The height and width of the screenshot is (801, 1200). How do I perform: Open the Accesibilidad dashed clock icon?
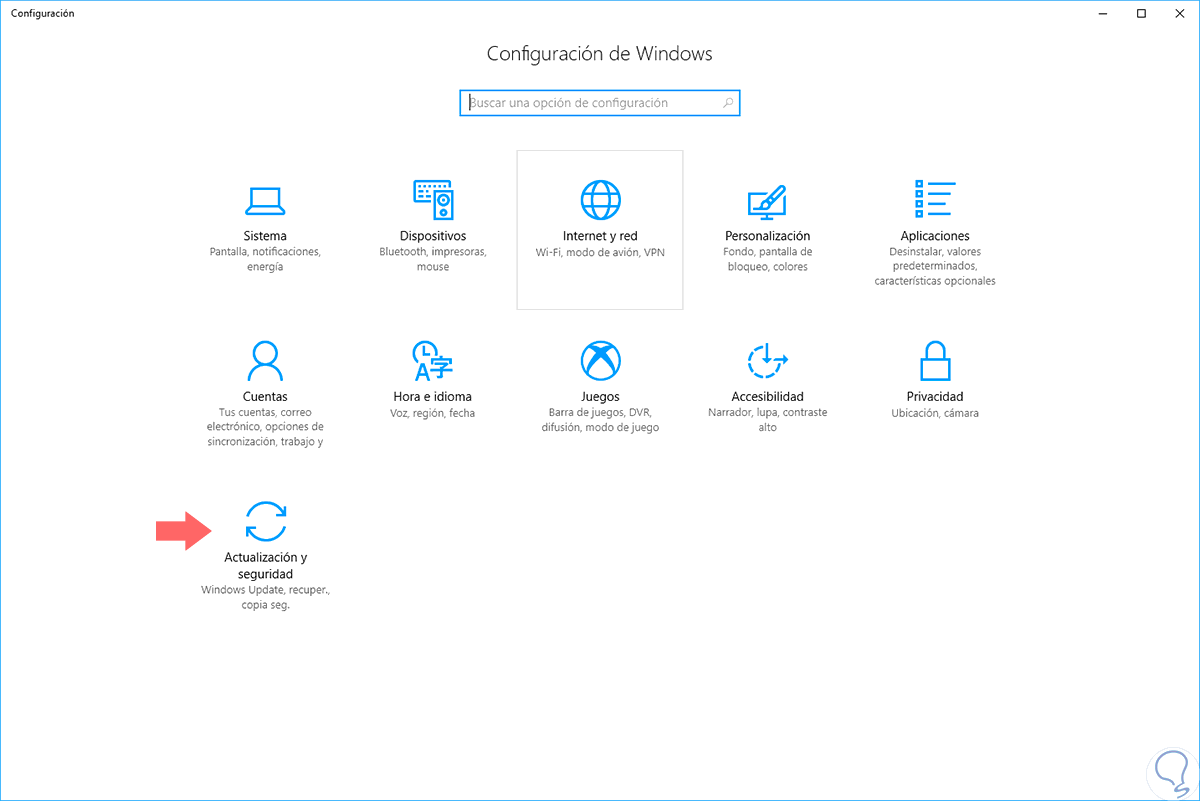(x=767, y=360)
